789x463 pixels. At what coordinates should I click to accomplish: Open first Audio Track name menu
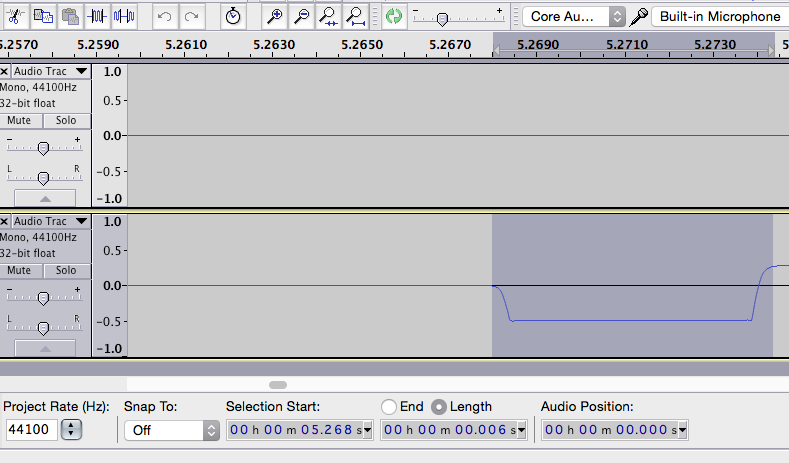coord(50,72)
